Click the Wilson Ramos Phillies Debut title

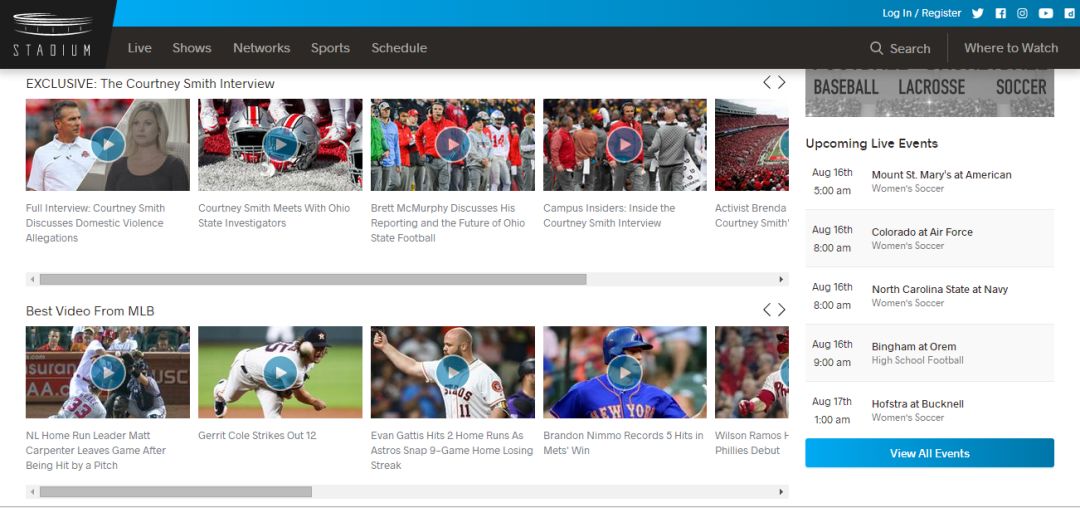[x=751, y=443]
